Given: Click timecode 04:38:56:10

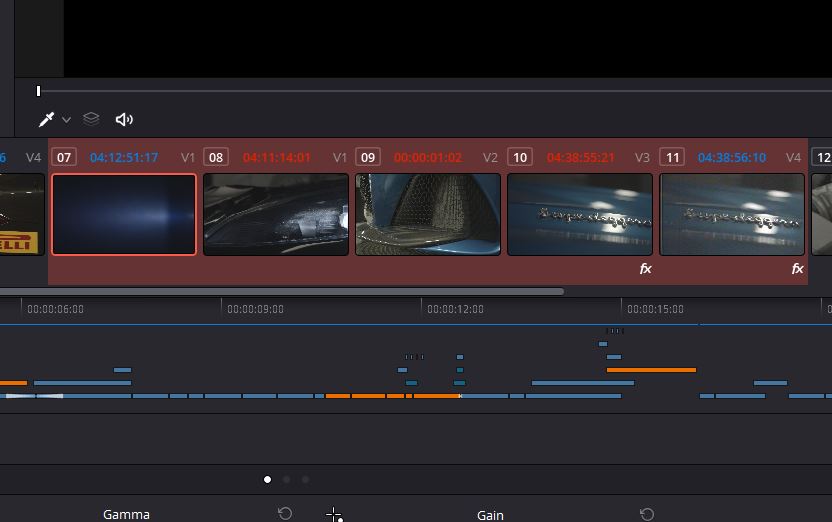Looking at the screenshot, I should click(732, 158).
